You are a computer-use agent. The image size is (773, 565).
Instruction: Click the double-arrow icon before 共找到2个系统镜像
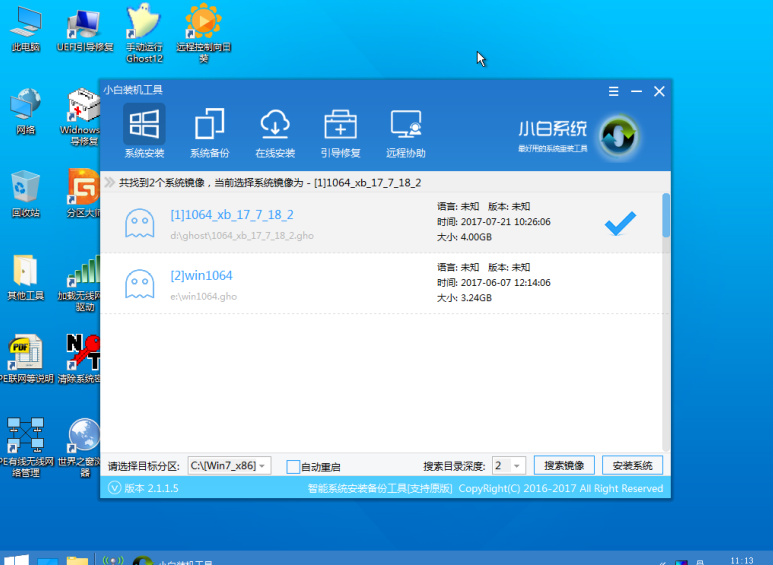point(109,182)
